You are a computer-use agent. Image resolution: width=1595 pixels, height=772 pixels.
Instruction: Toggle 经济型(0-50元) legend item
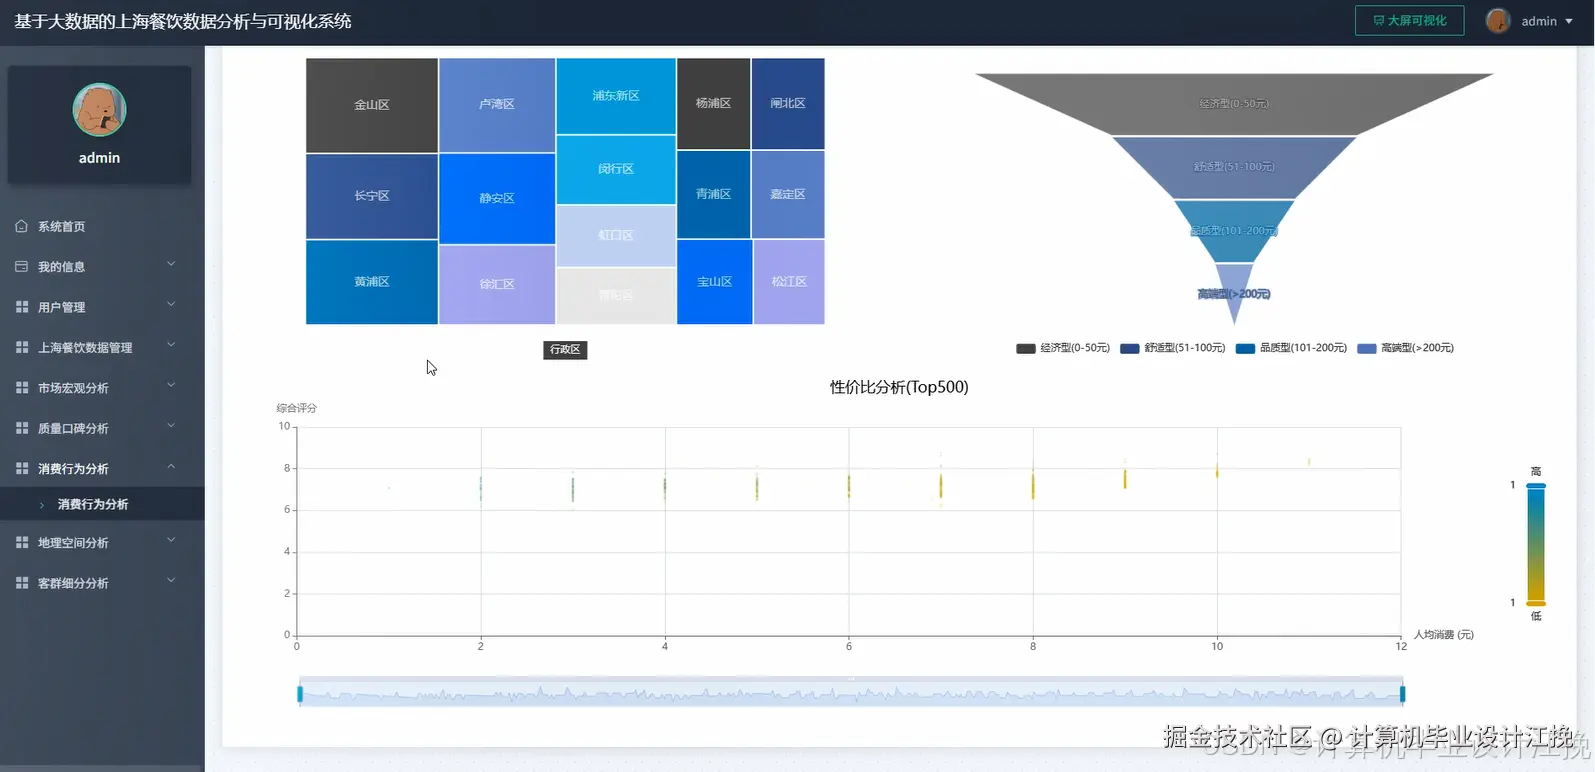1063,348
